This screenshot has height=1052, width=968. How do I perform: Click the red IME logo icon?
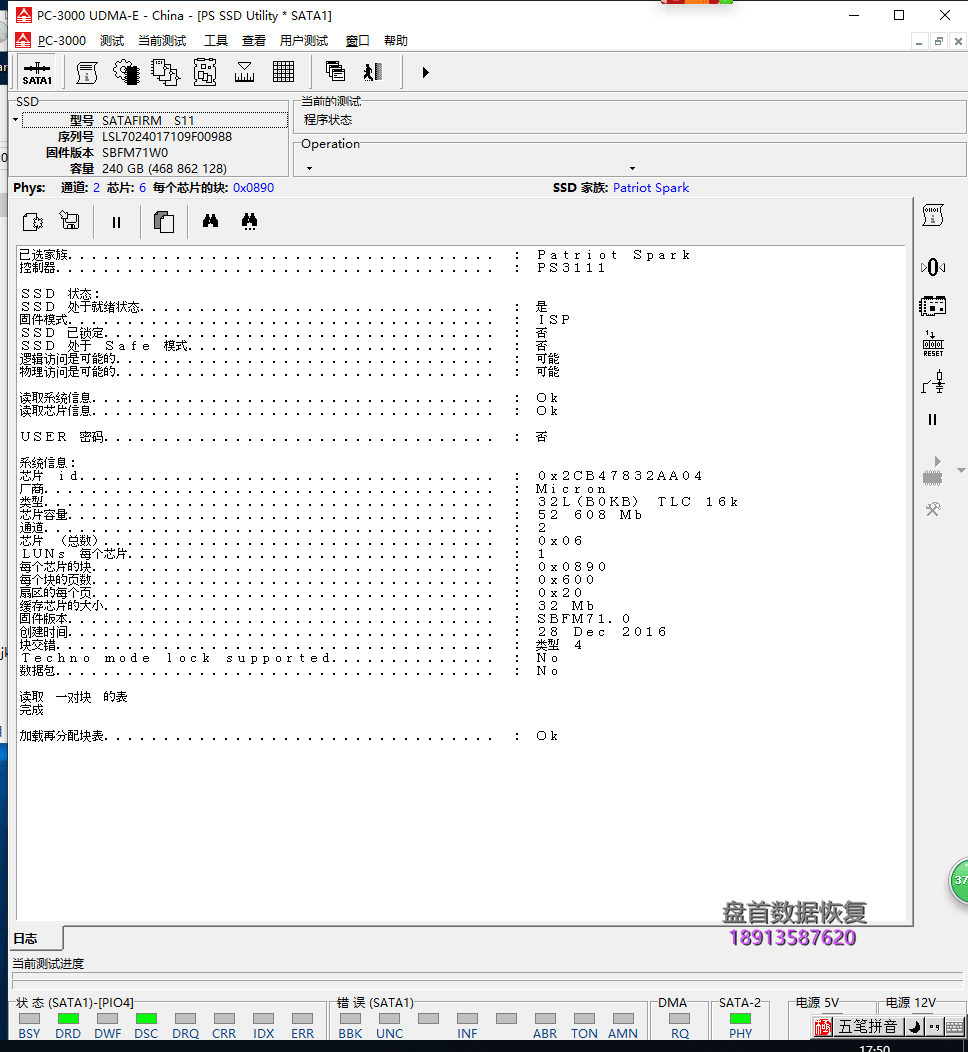[824, 1027]
